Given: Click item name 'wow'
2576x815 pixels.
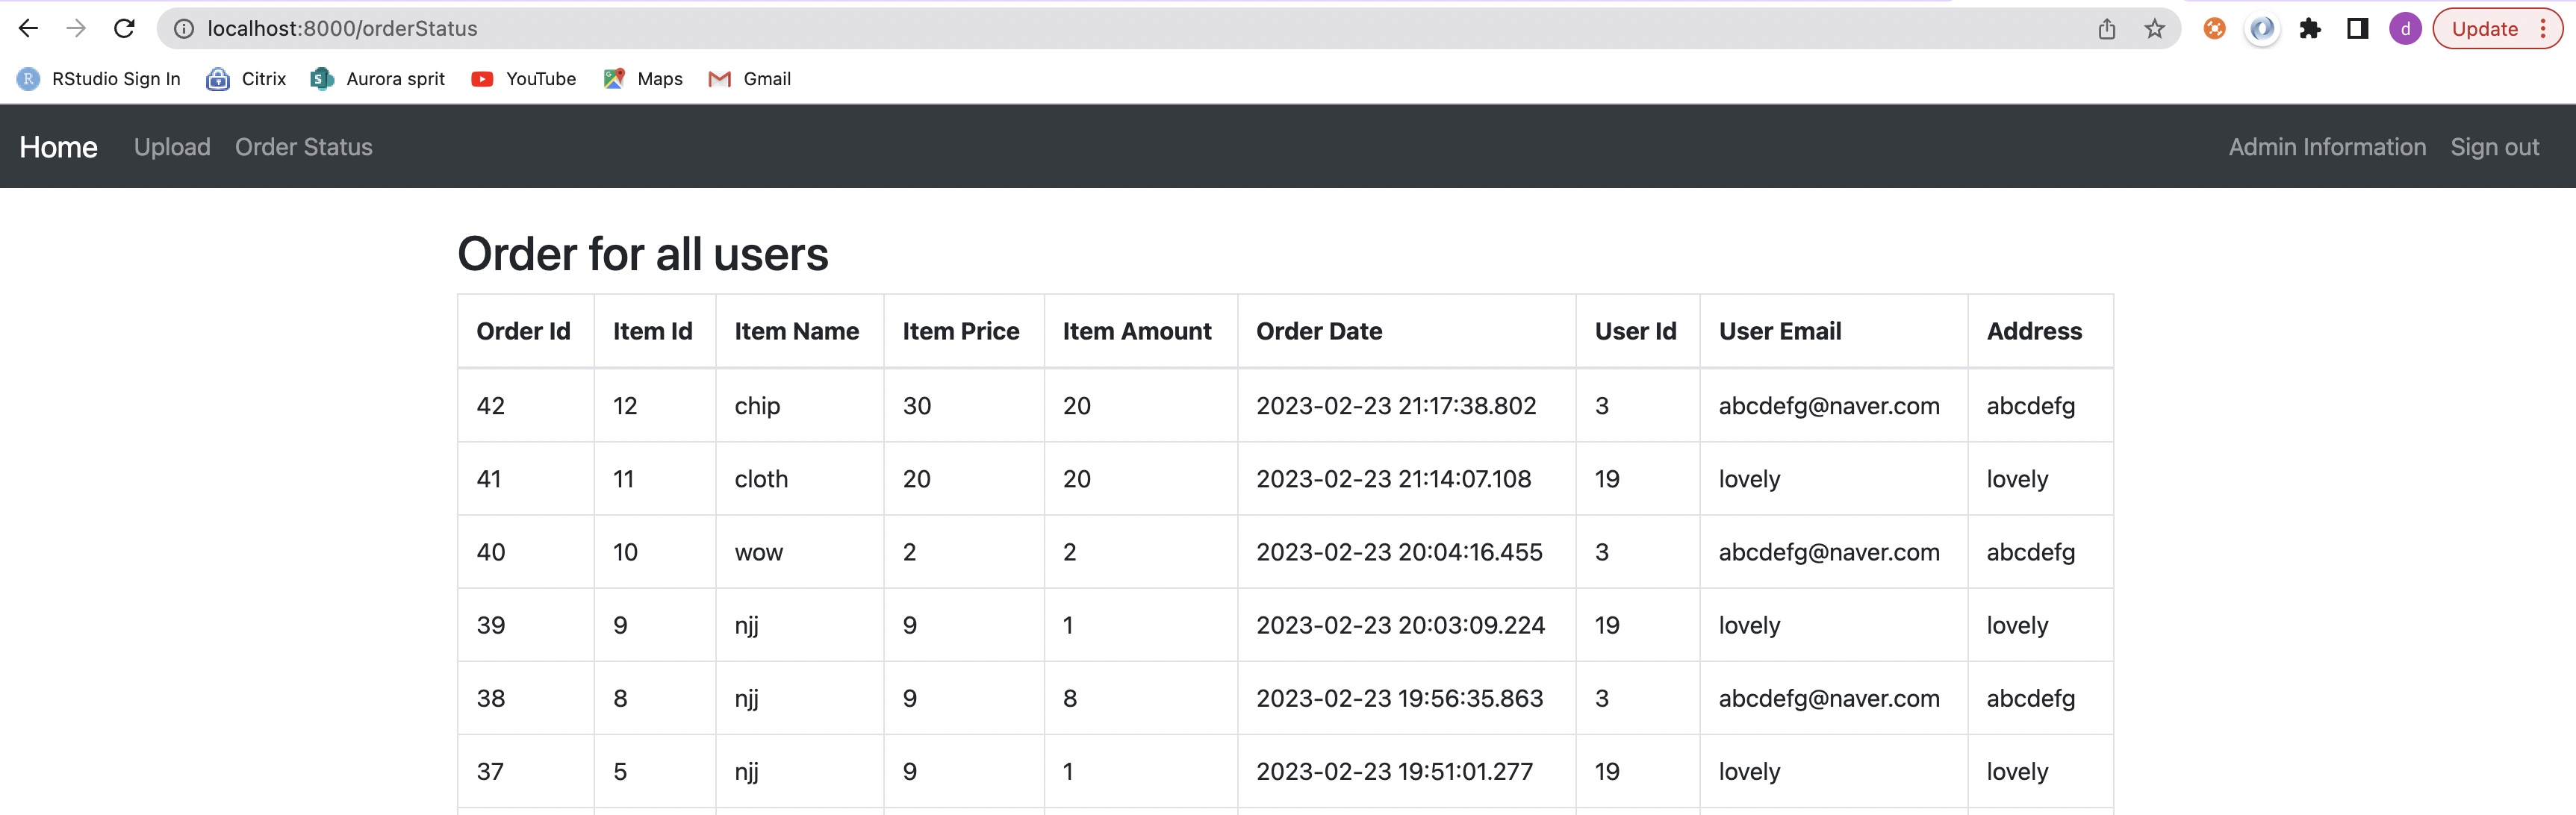Looking at the screenshot, I should 759,552.
